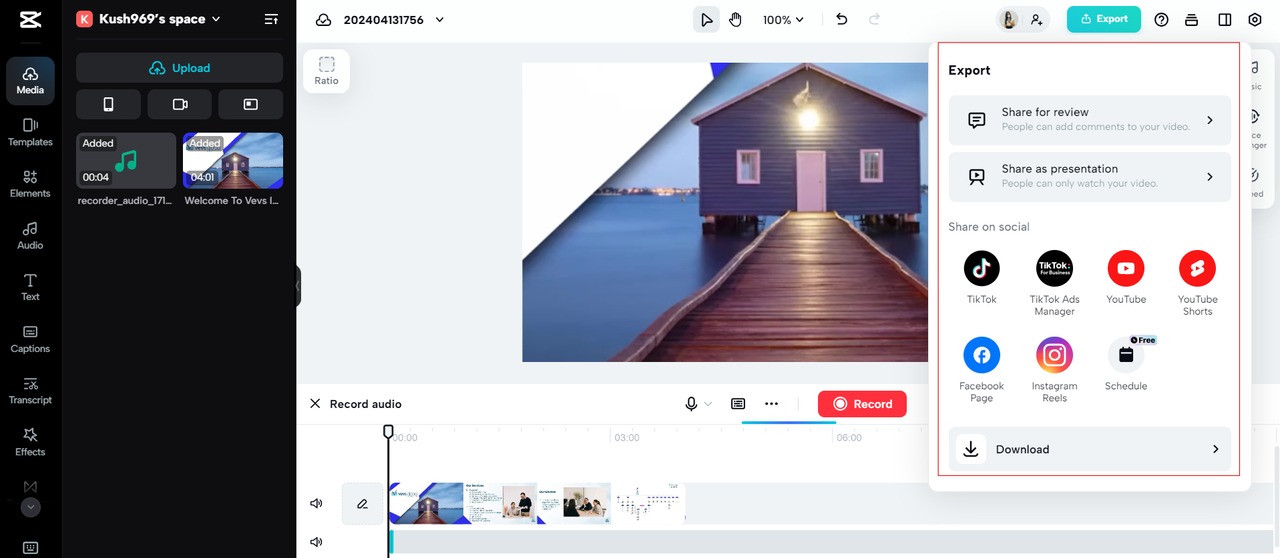
Task: Click the record camera icon button
Action: 180,104
